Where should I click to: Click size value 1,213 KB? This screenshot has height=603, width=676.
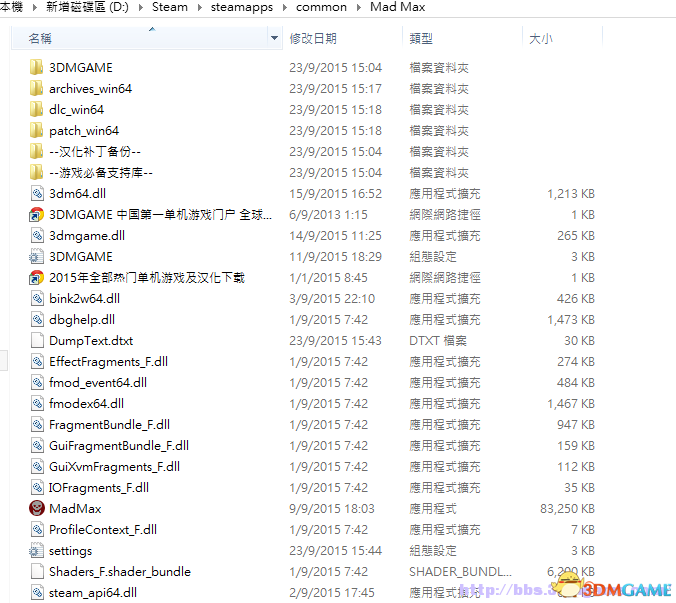point(571,194)
